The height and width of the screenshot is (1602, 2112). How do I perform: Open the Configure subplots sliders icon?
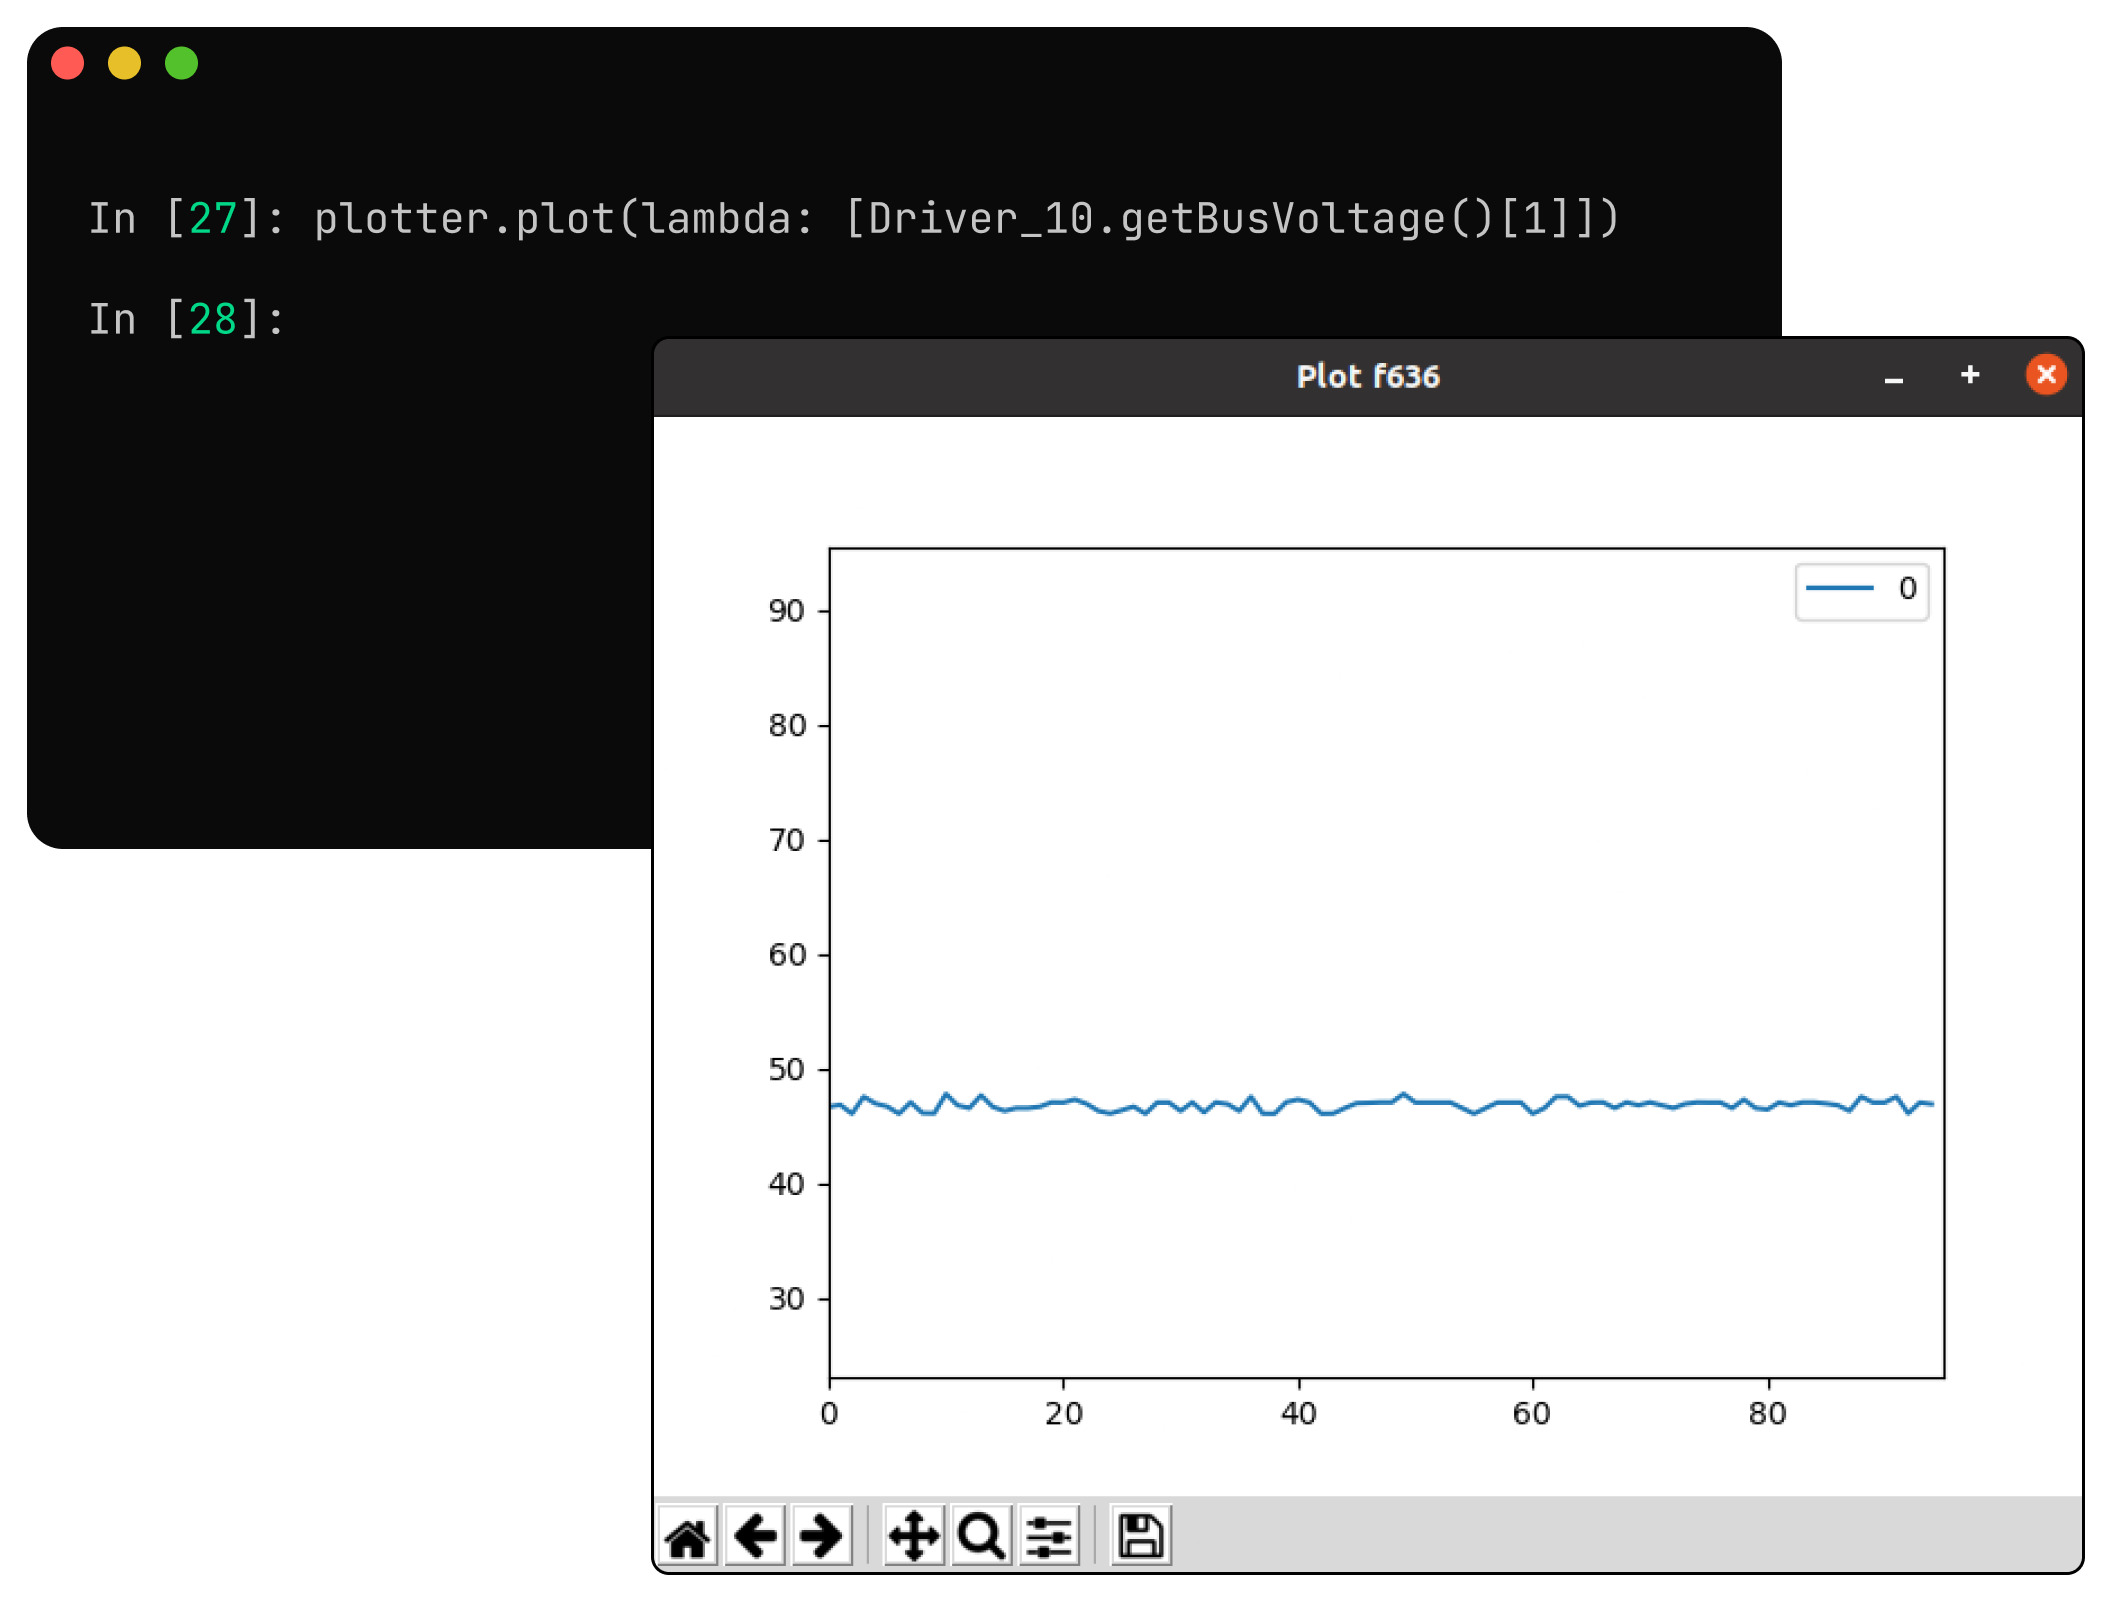point(1049,1536)
